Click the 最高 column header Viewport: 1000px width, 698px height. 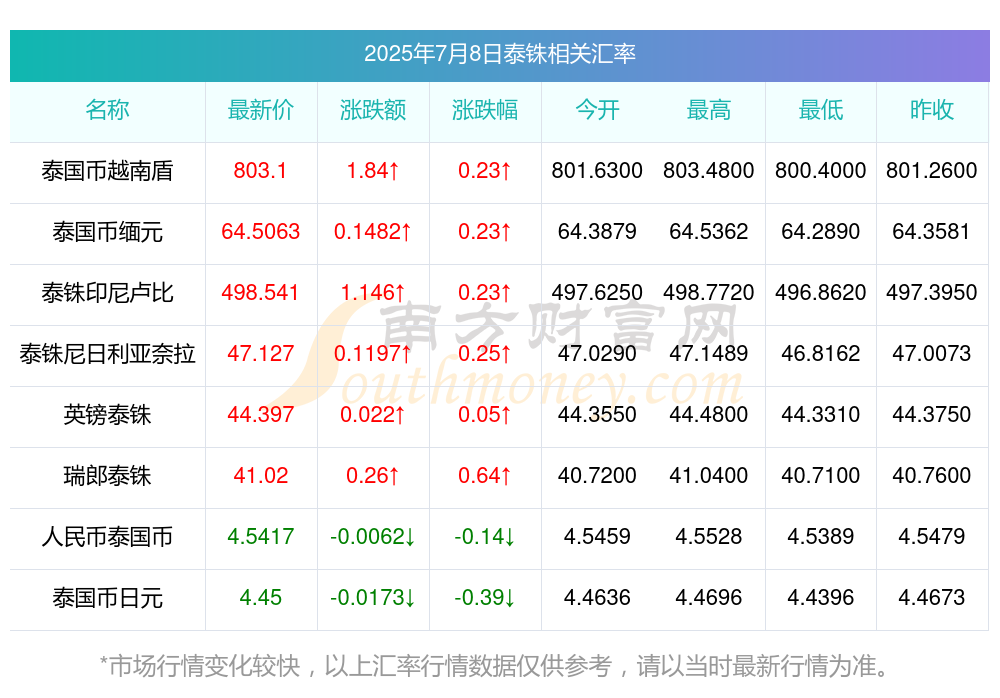[x=709, y=110]
